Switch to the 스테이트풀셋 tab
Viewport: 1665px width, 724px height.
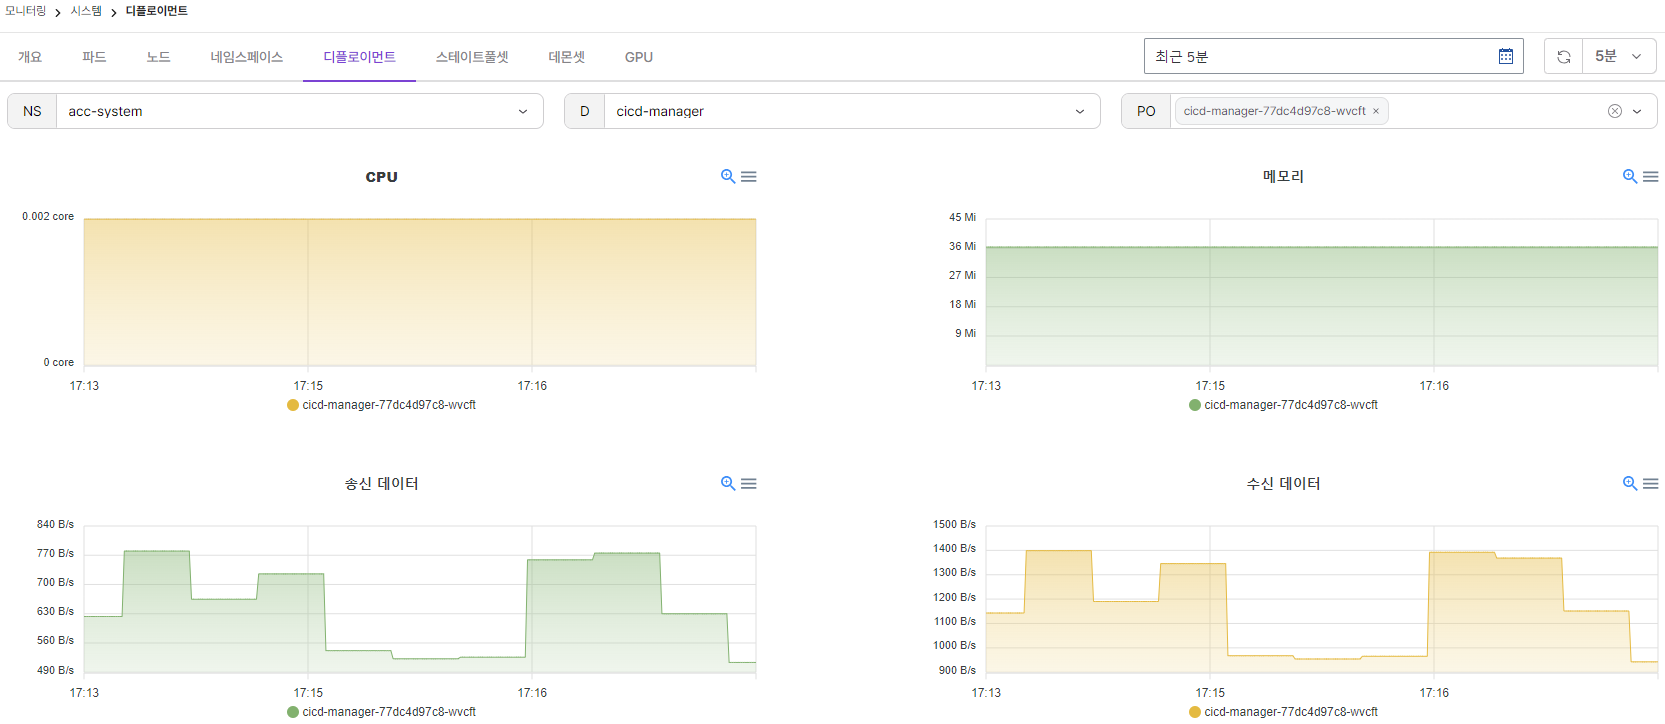coord(472,57)
